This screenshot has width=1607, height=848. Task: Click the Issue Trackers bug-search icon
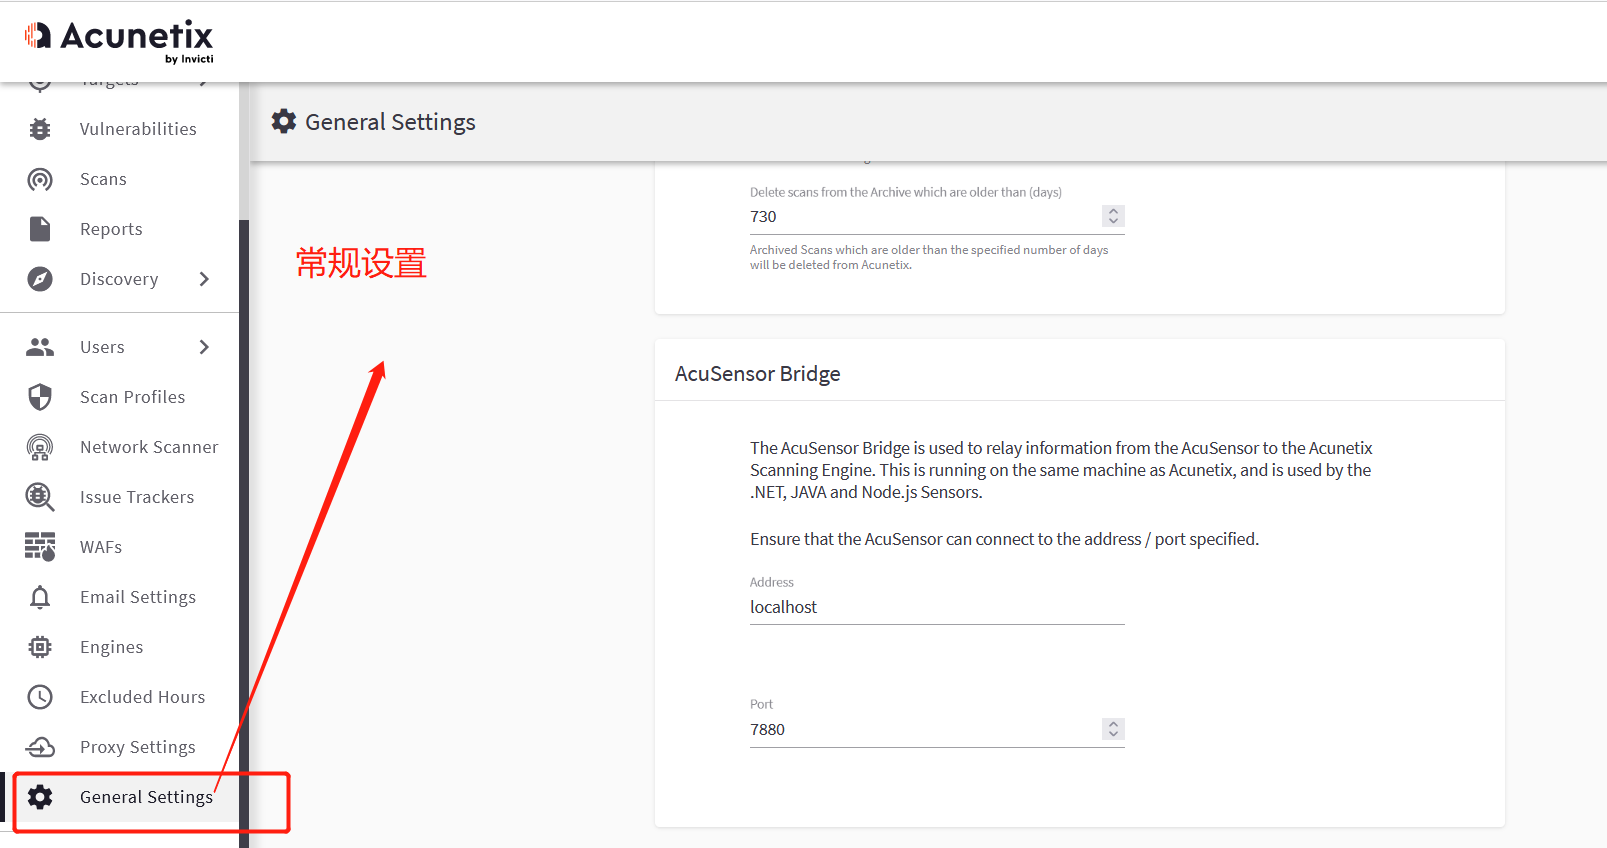[x=40, y=497]
